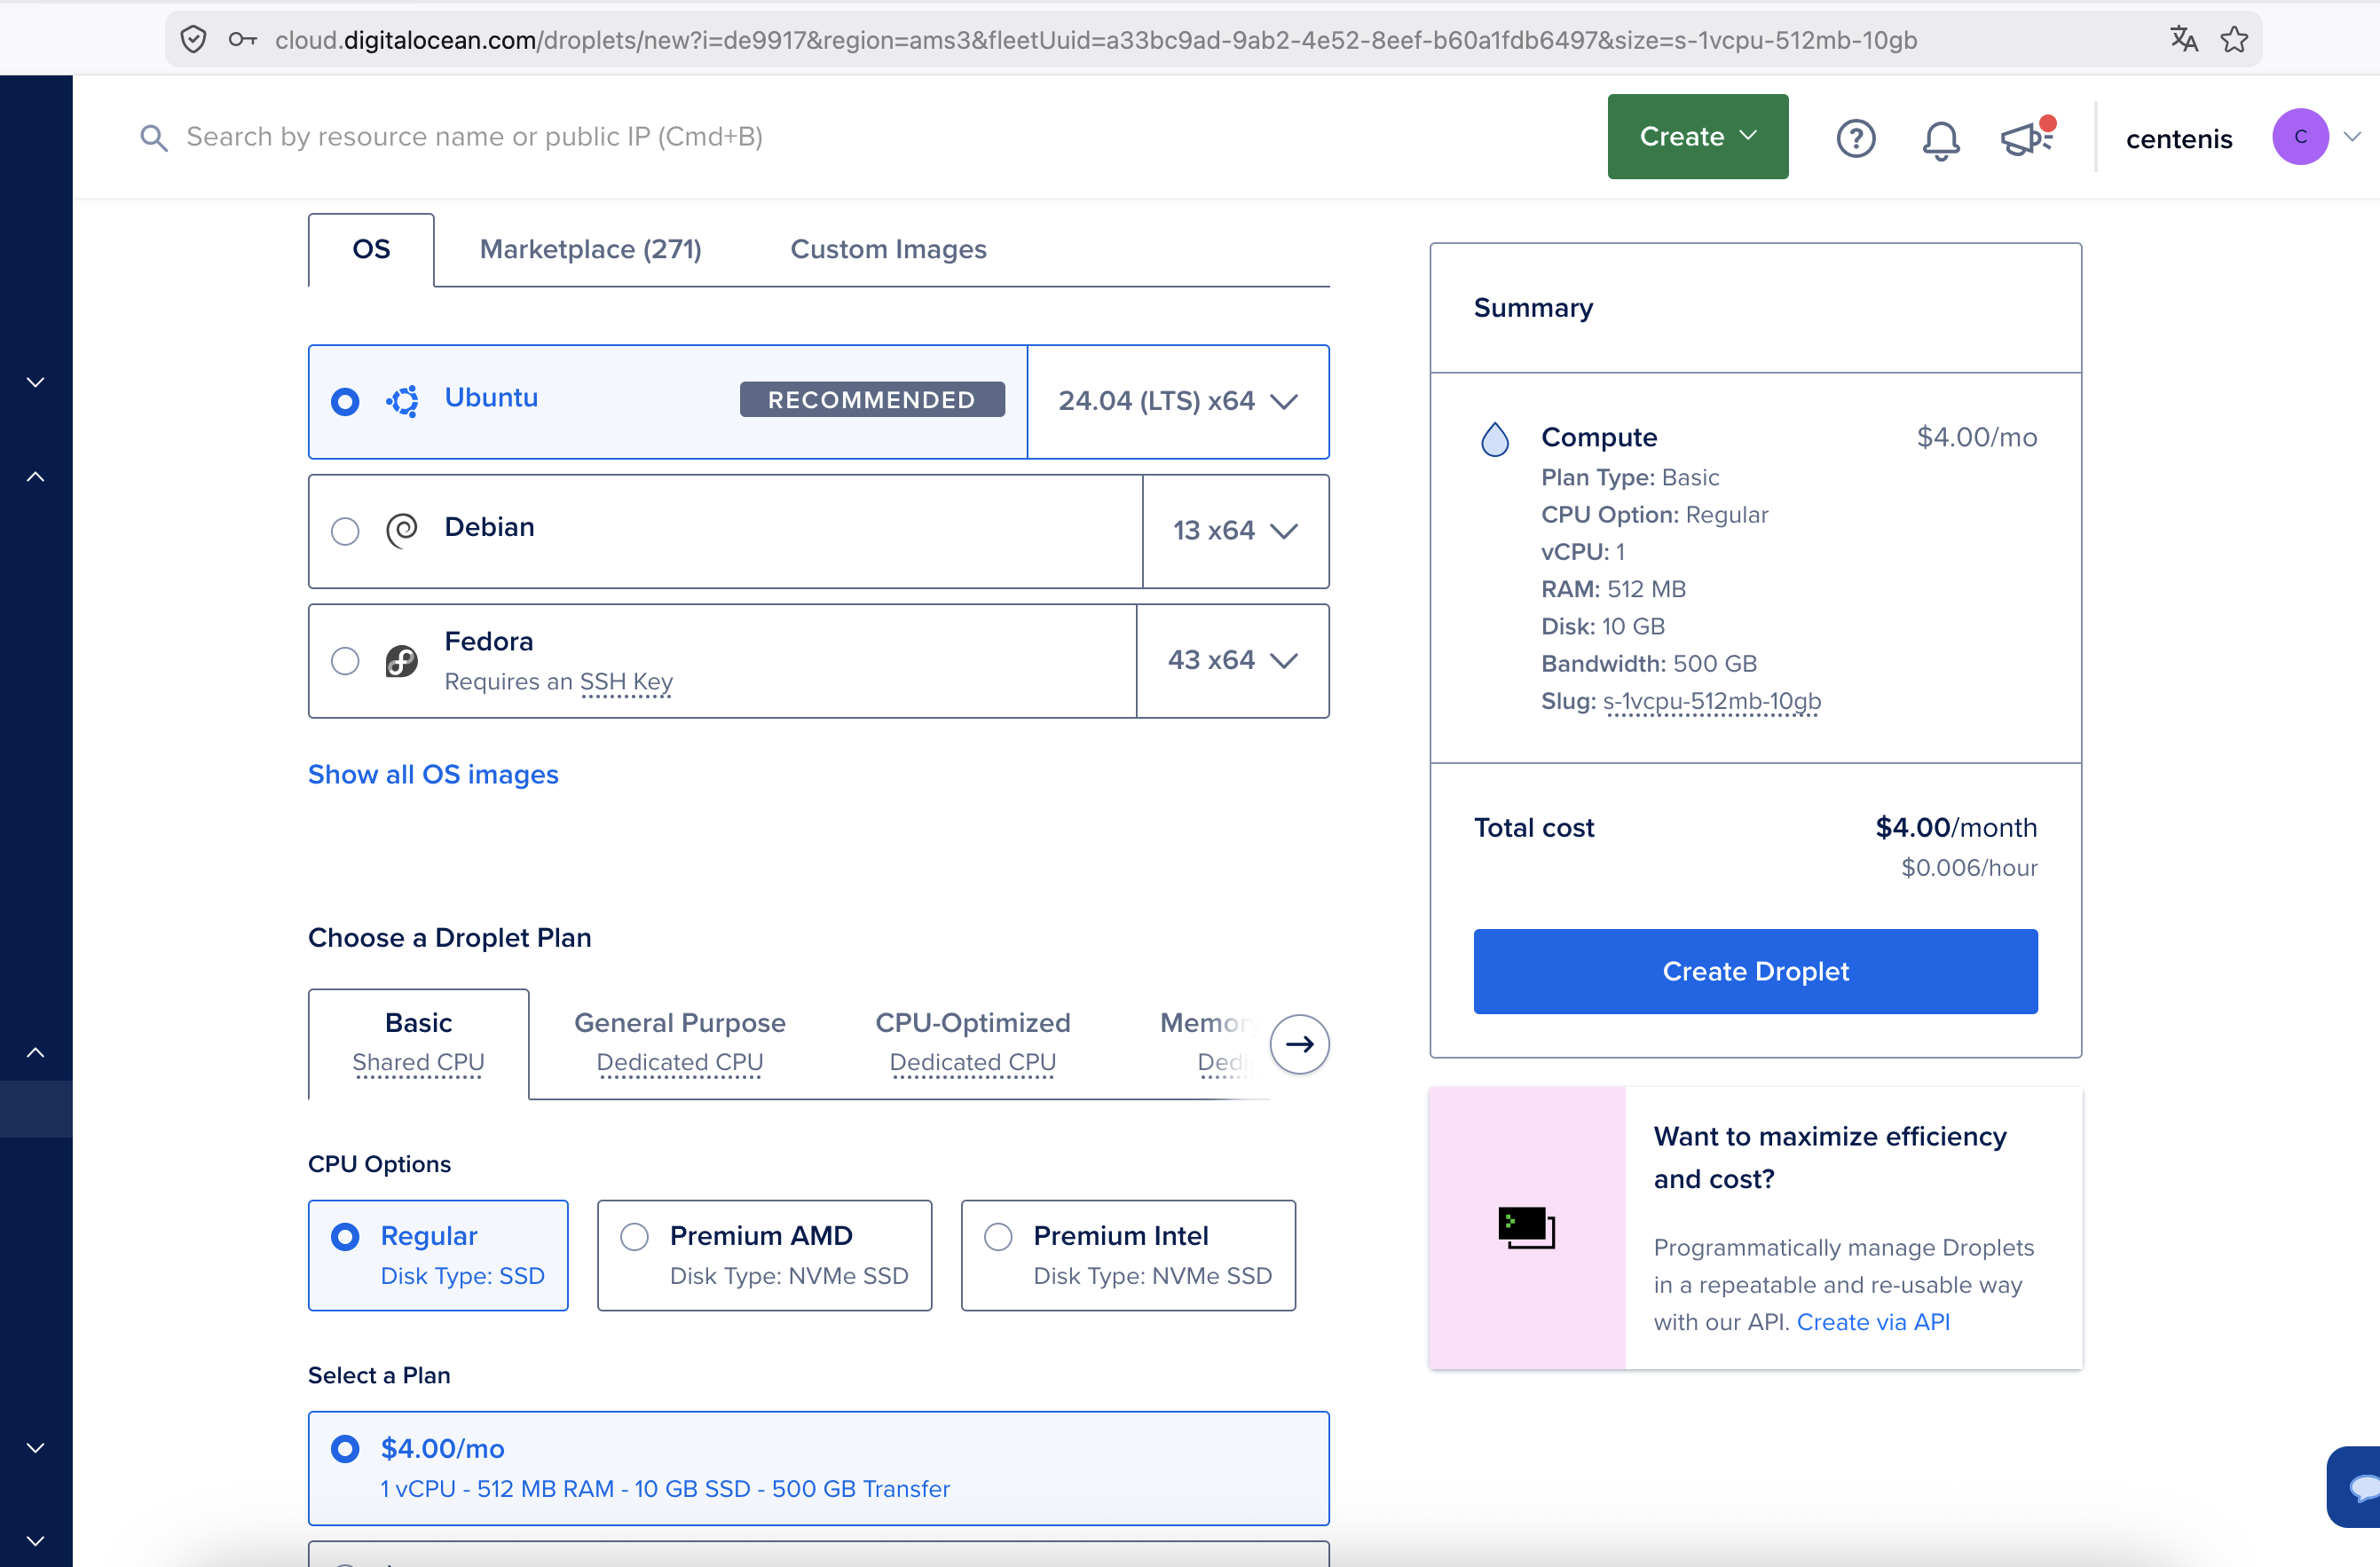2380x1567 pixels.
Task: Click the Create Droplet button
Action: (1755, 971)
